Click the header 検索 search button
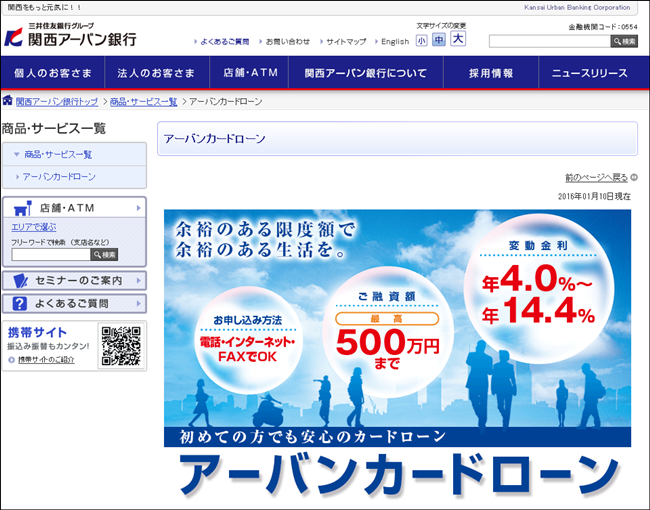650x510 pixels. click(x=624, y=41)
